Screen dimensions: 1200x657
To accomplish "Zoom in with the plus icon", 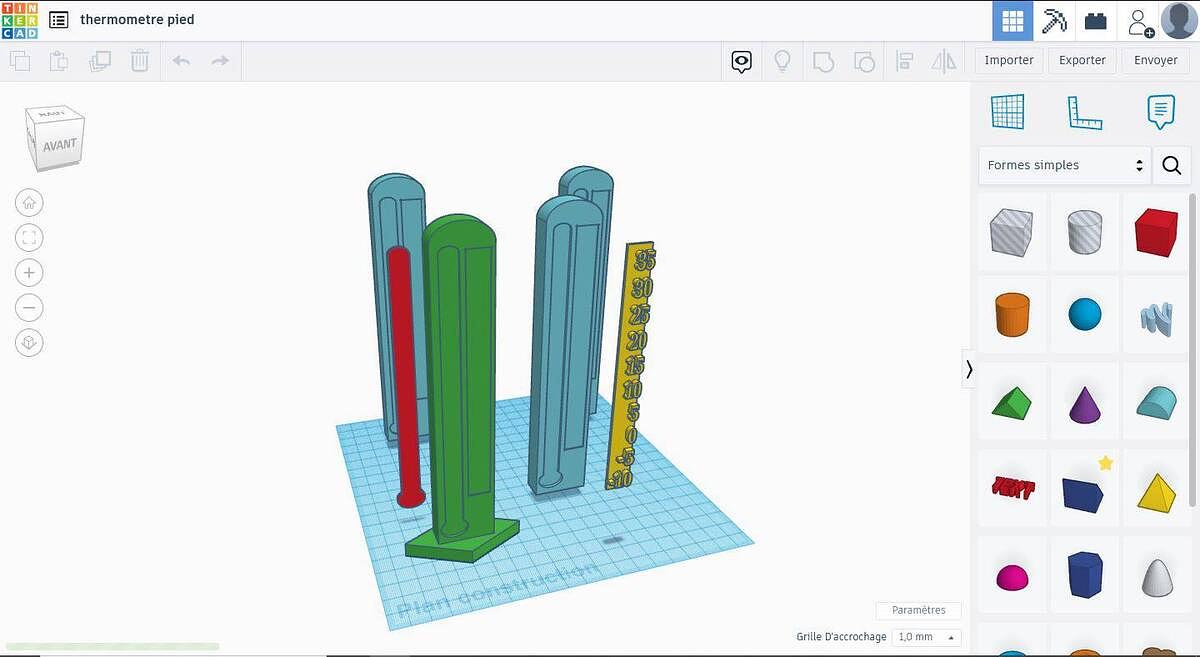I will click(30, 273).
